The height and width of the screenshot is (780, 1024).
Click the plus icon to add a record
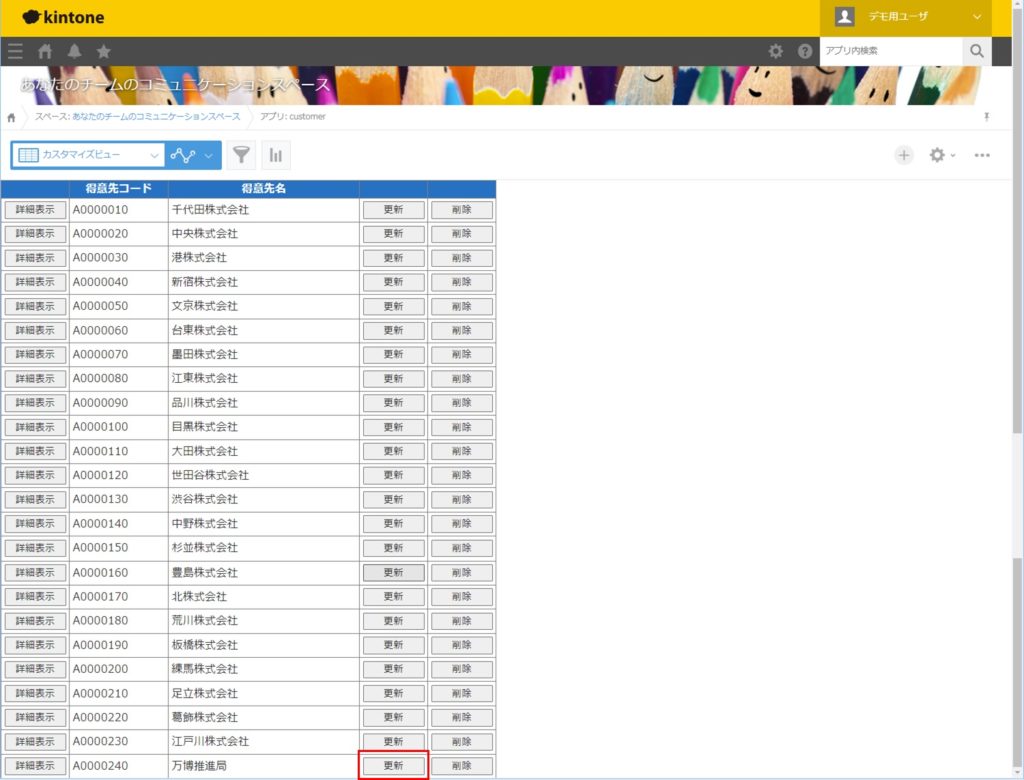point(903,155)
